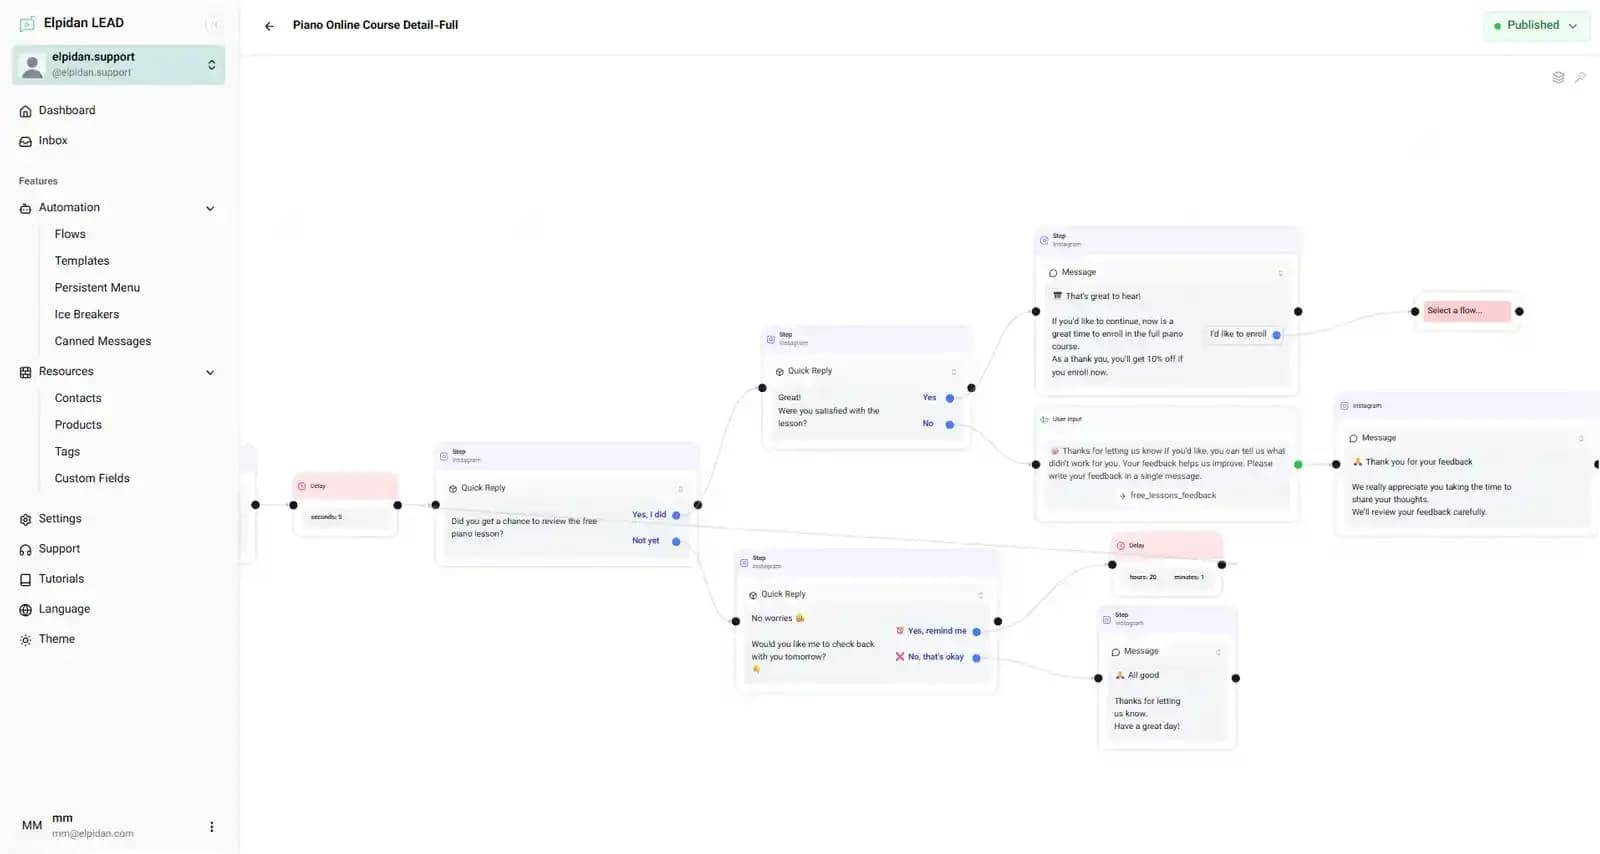
Task: Open Tags under Resources
Action: 67,452
